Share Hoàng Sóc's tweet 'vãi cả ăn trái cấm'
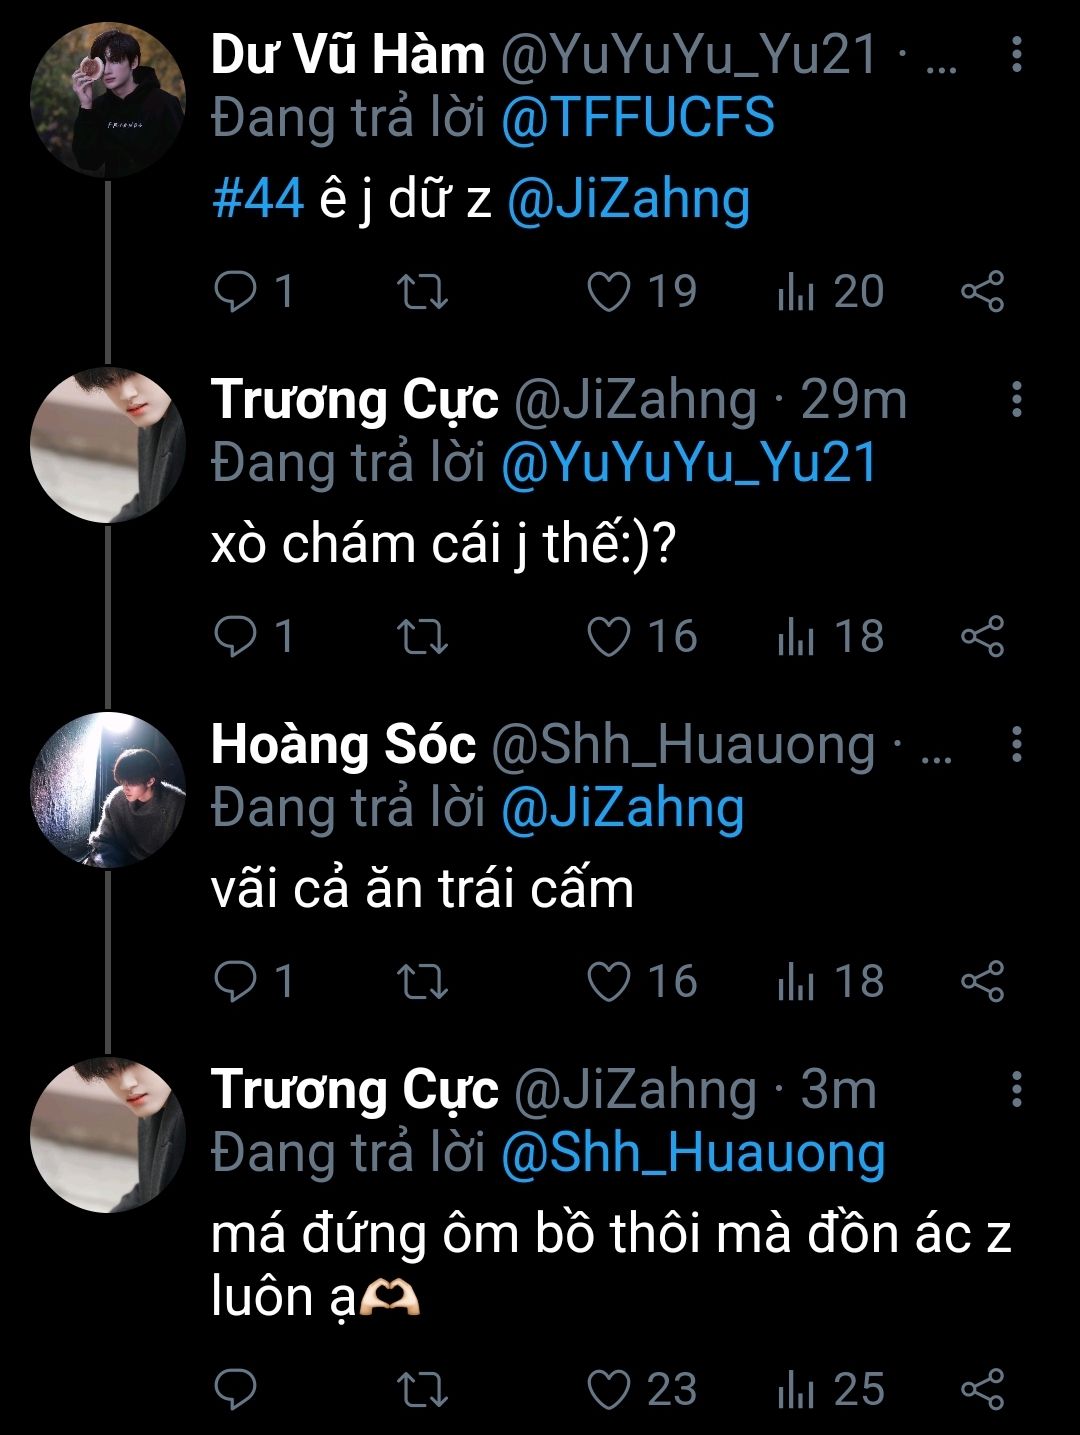This screenshot has height=1435, width=1080. tap(982, 981)
